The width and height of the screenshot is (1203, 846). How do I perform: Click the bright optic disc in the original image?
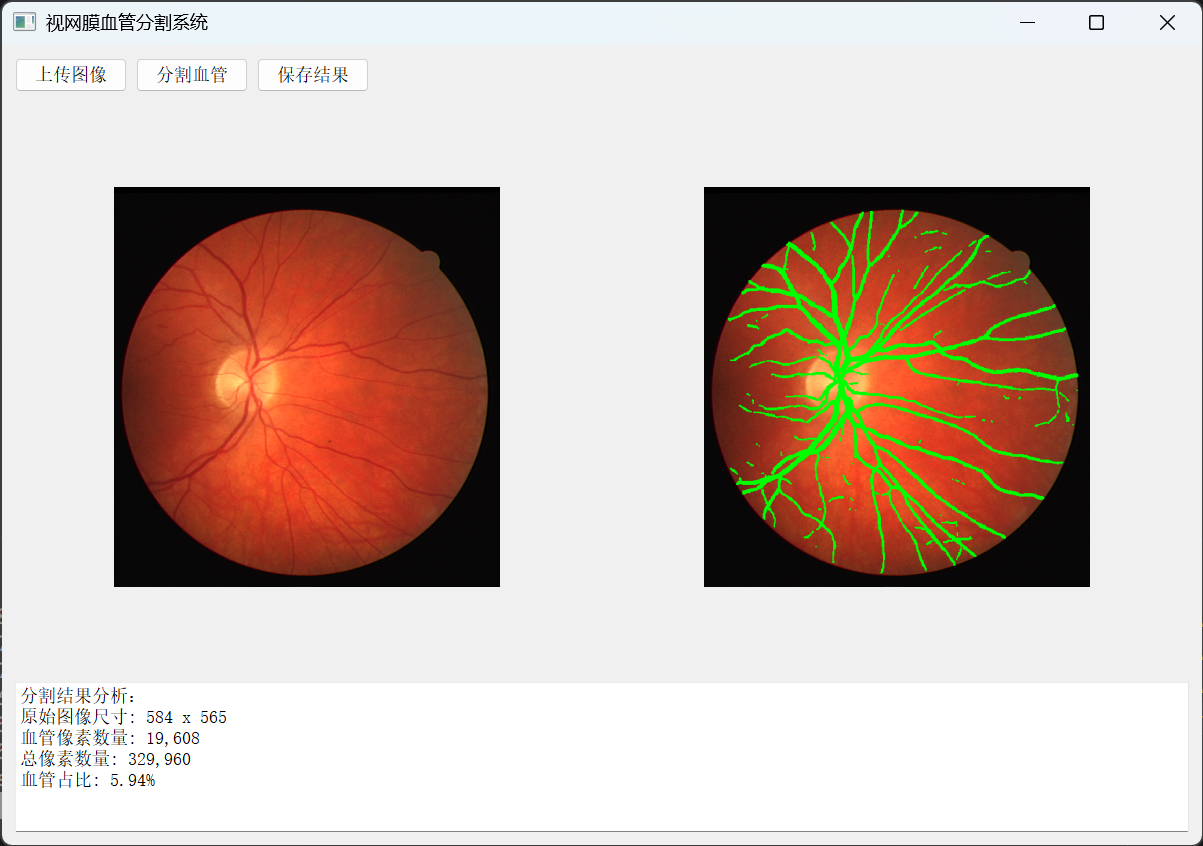coord(232,380)
